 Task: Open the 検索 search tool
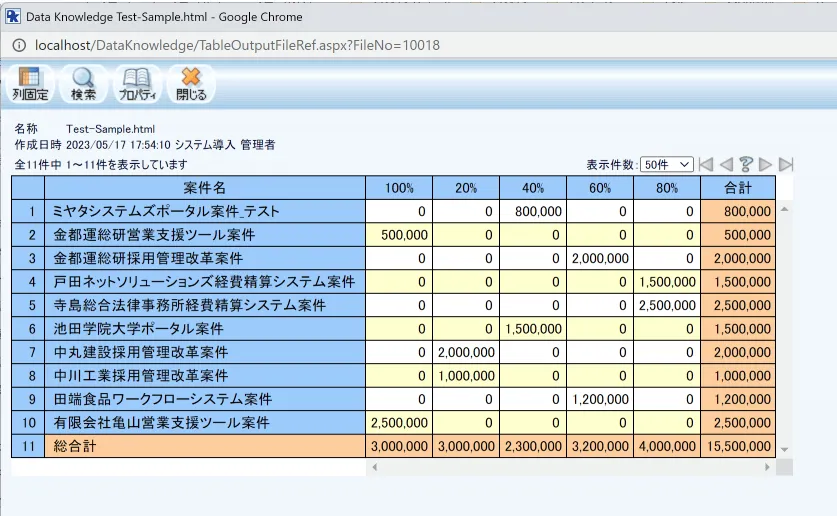pyautogui.click(x=83, y=84)
